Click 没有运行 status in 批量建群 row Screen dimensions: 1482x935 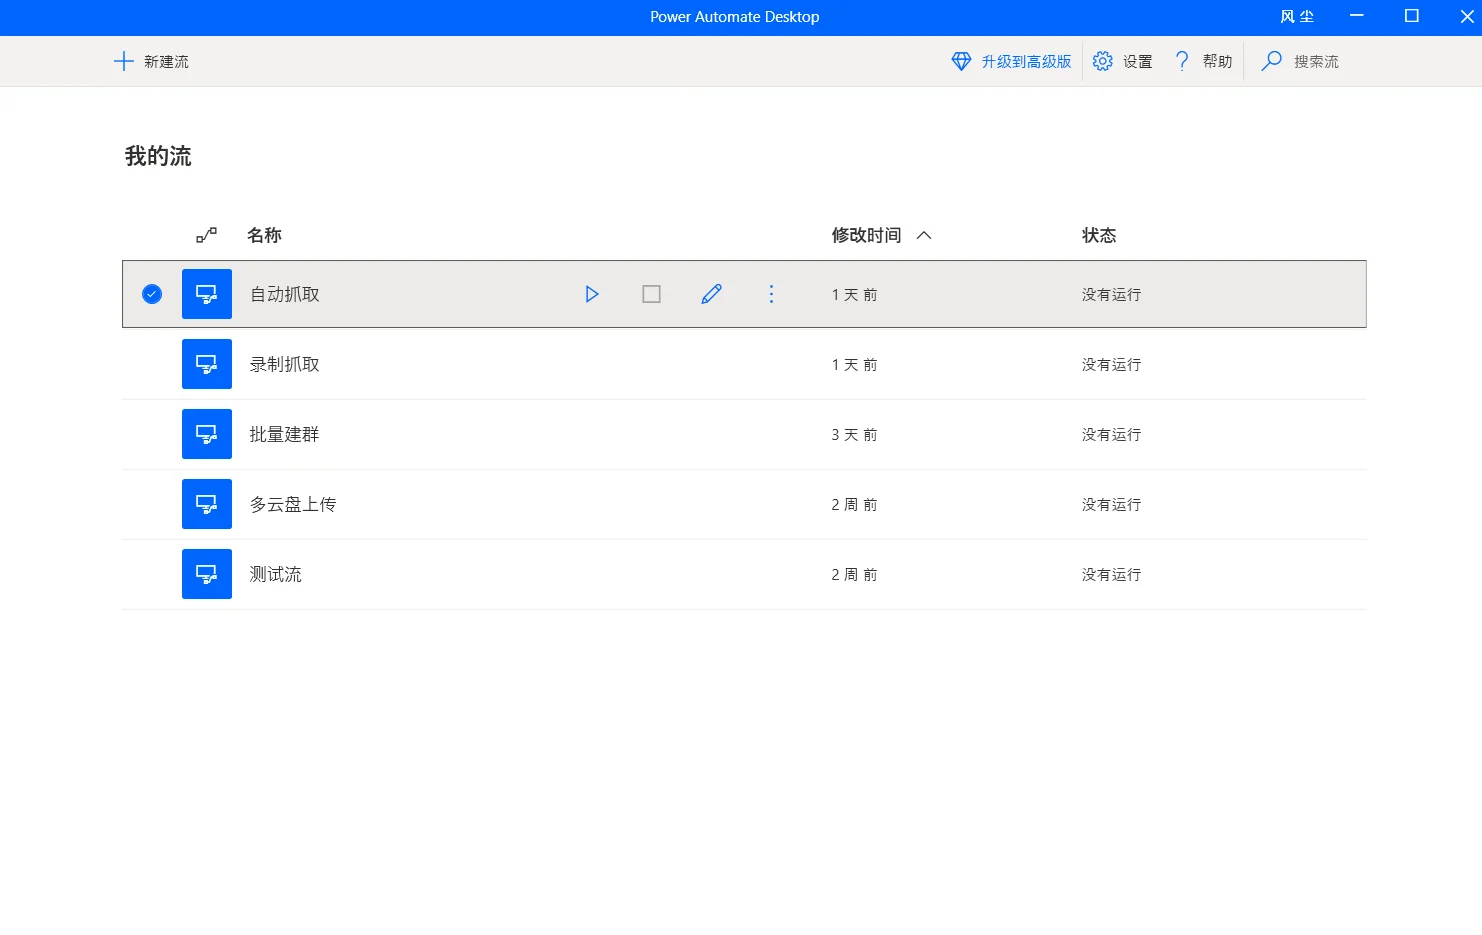1111,435
